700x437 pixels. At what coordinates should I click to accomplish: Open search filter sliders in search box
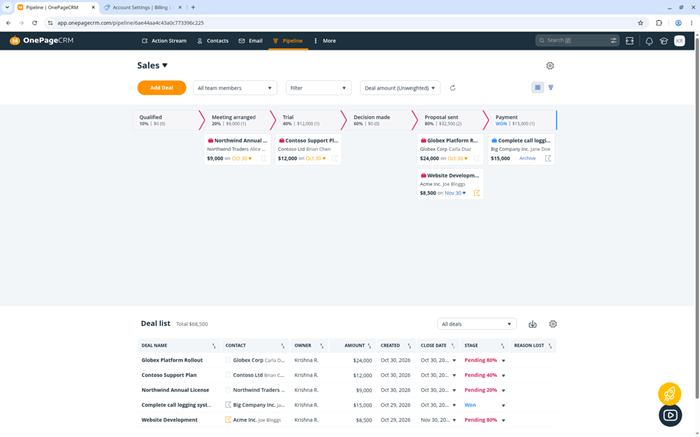pyautogui.click(x=613, y=40)
